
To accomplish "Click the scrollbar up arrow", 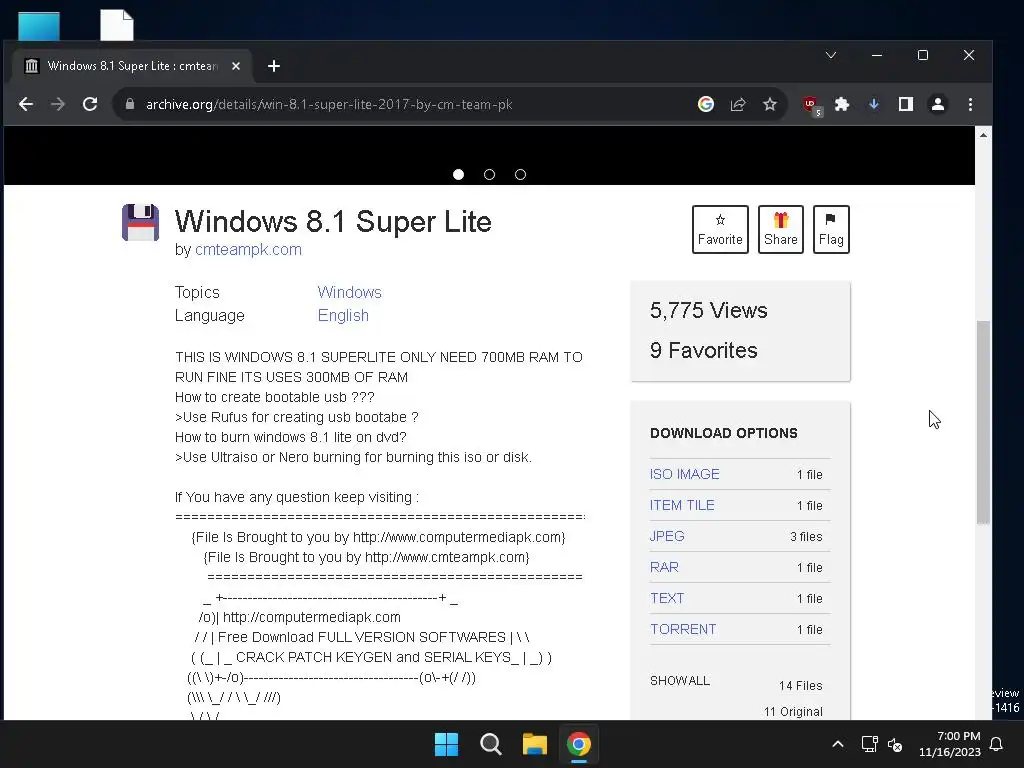I will point(983,135).
